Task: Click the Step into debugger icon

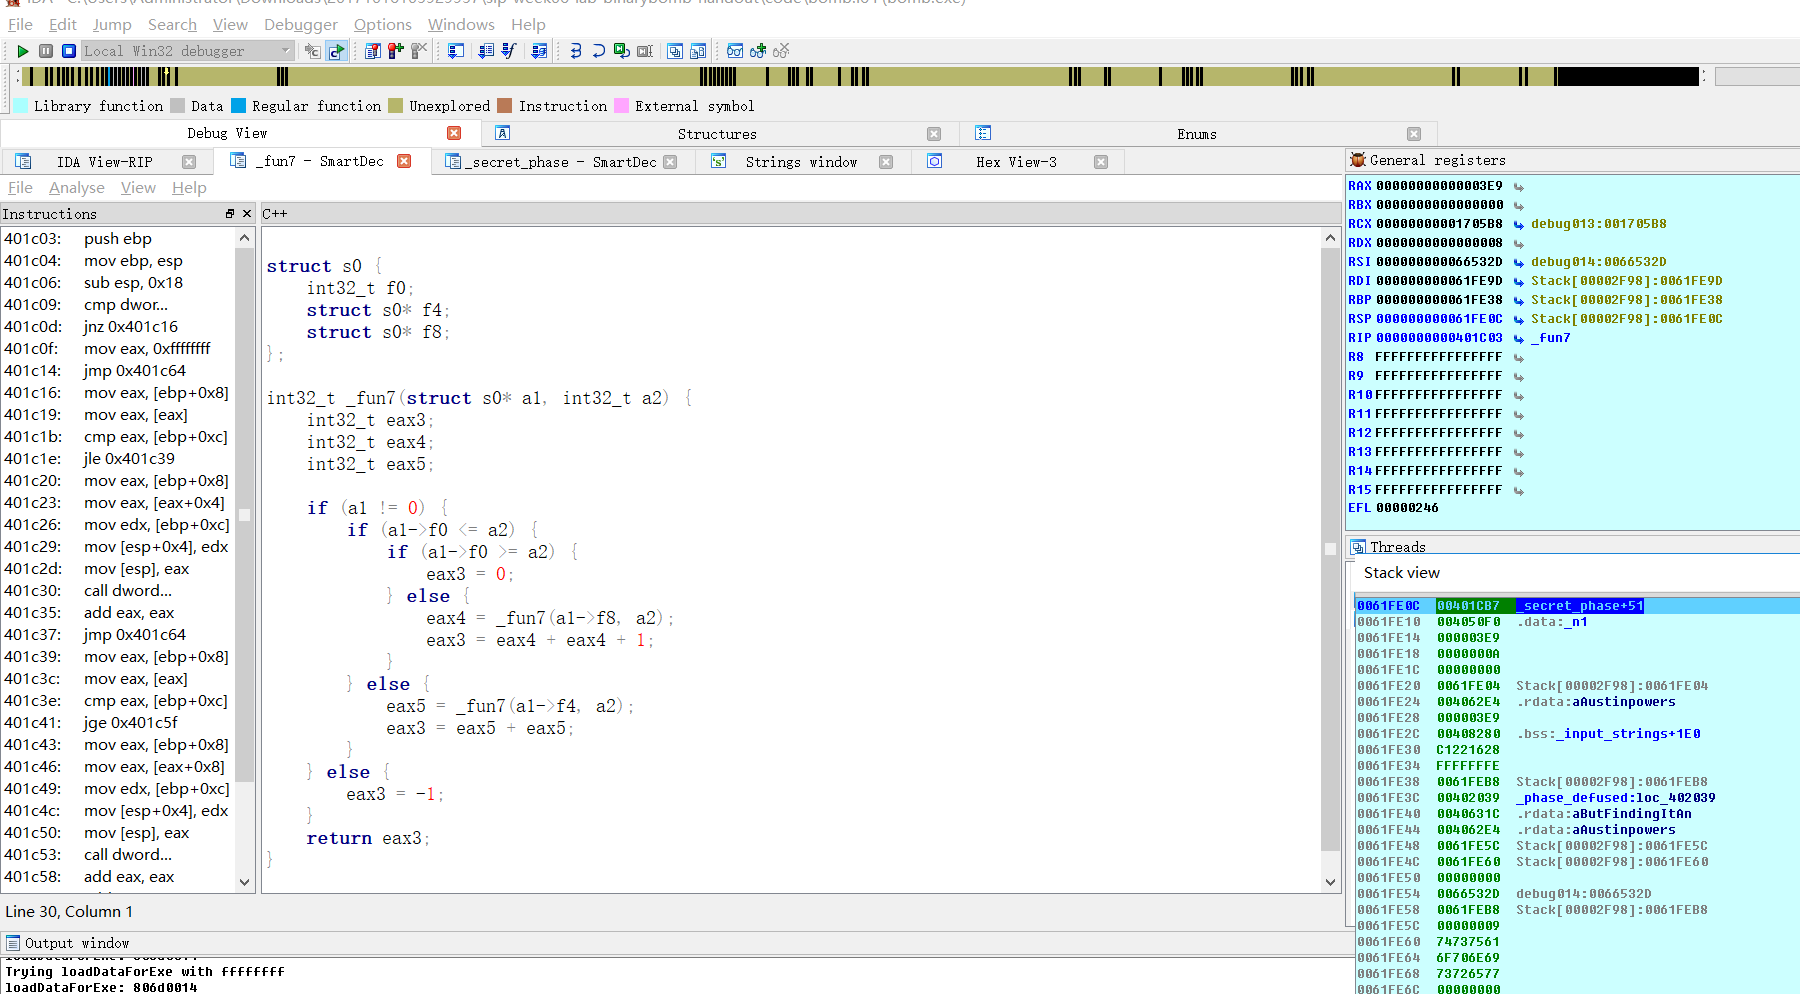Action: click(576, 51)
